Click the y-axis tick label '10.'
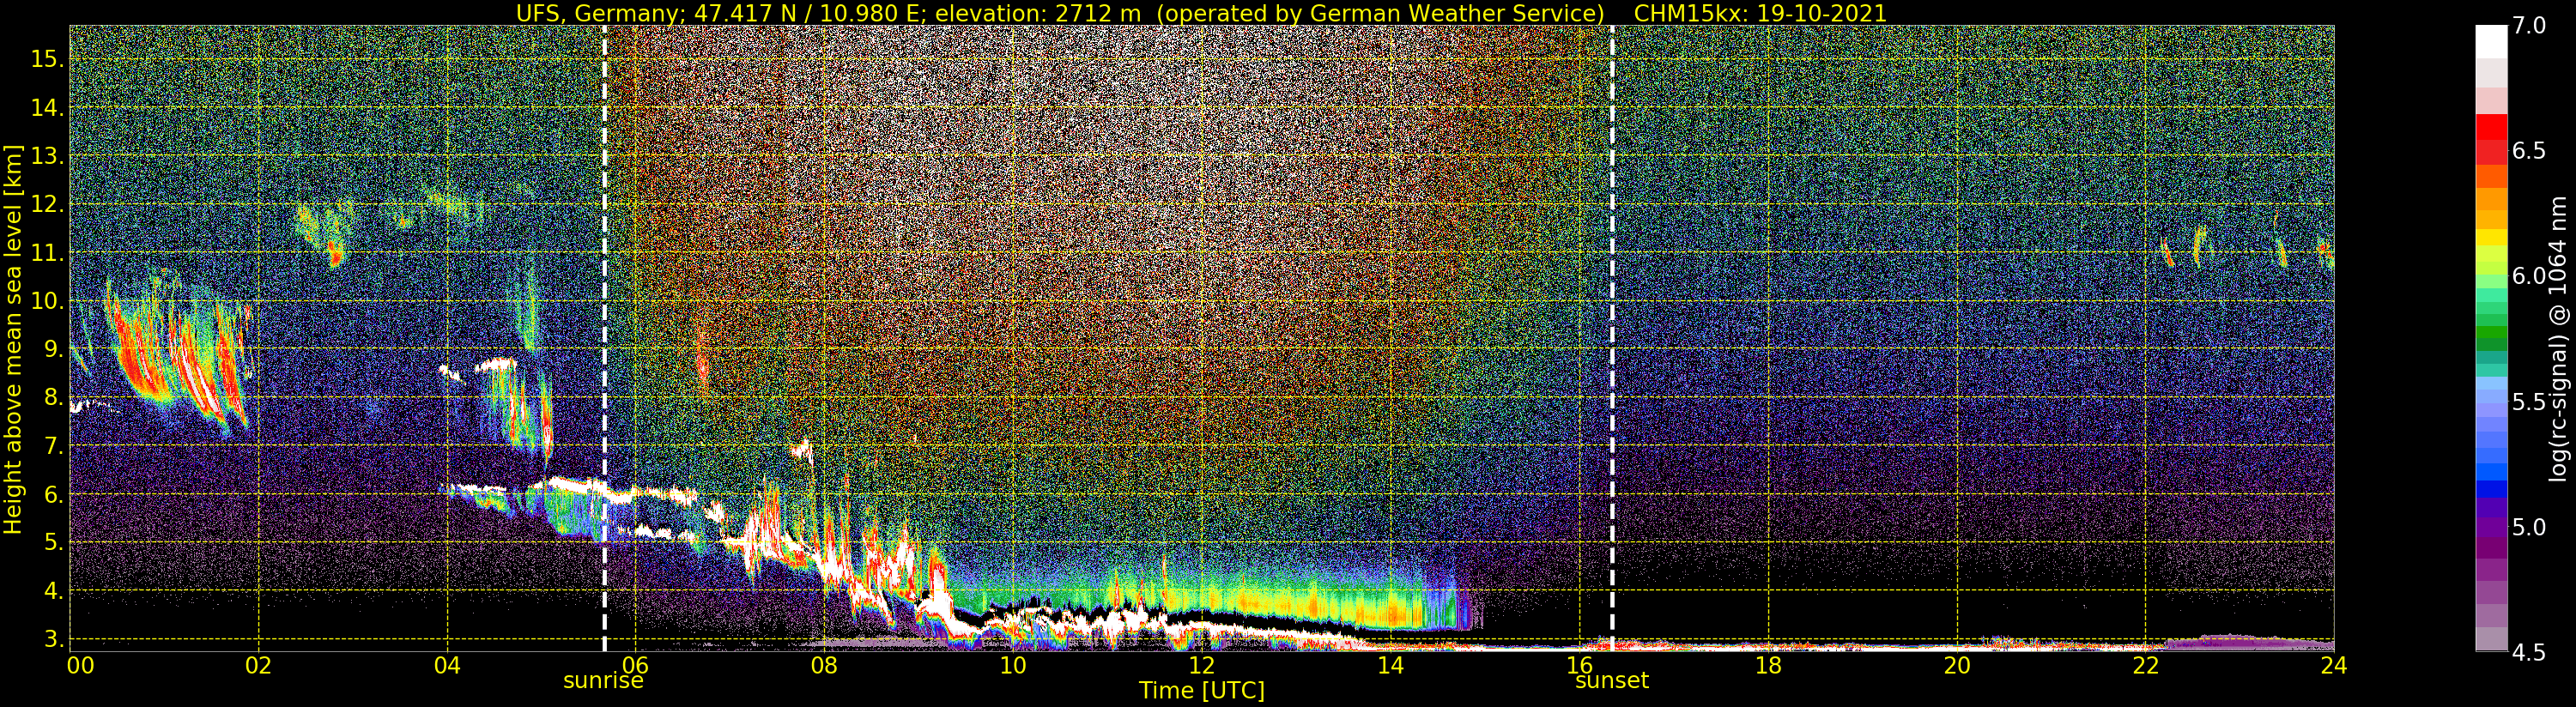 (x=47, y=301)
